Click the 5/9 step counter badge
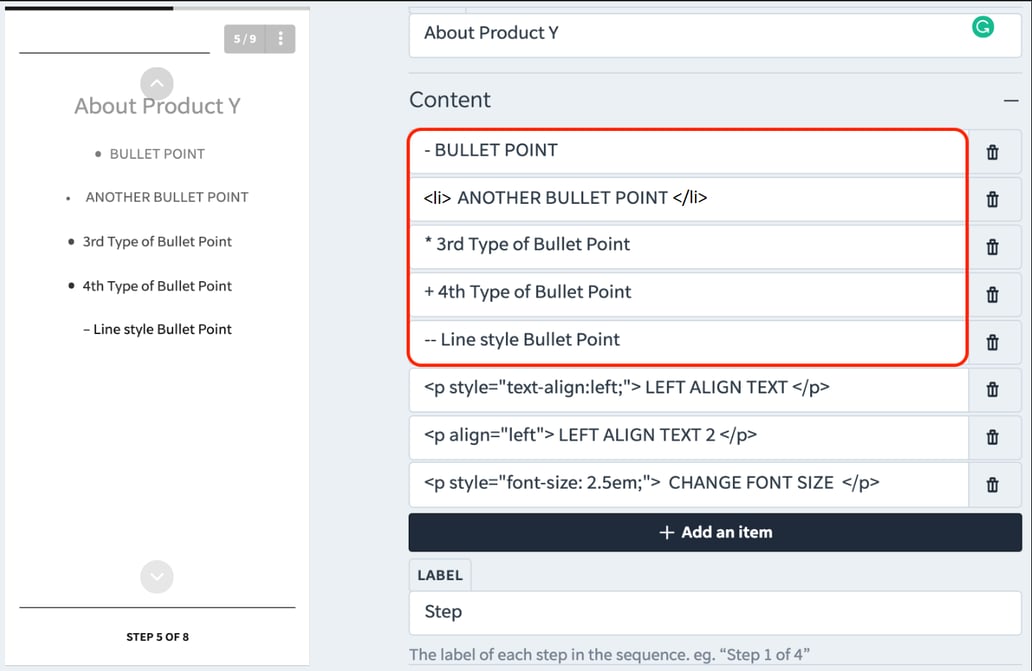Viewport: 1032px width, 671px height. pyautogui.click(x=243, y=39)
